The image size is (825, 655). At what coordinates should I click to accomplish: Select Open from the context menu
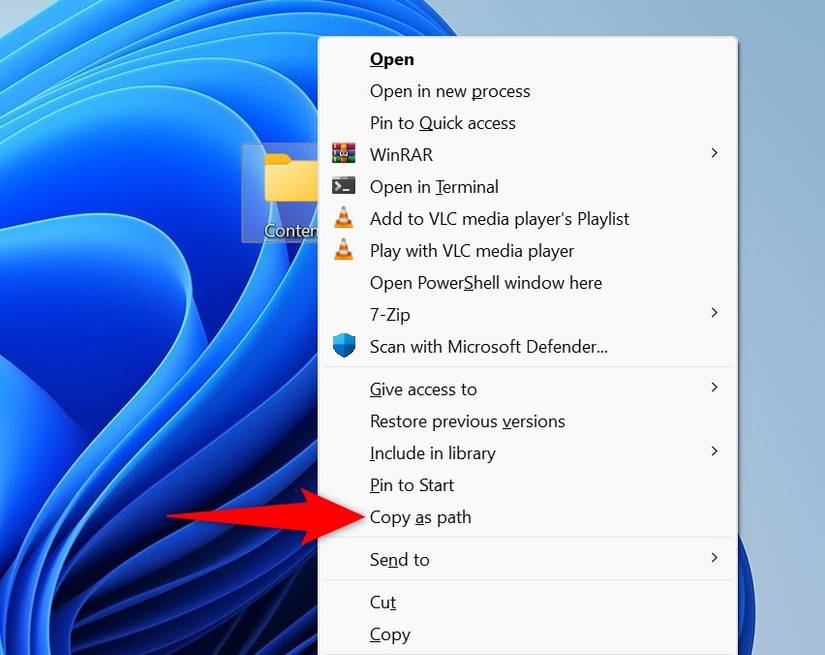(x=391, y=59)
